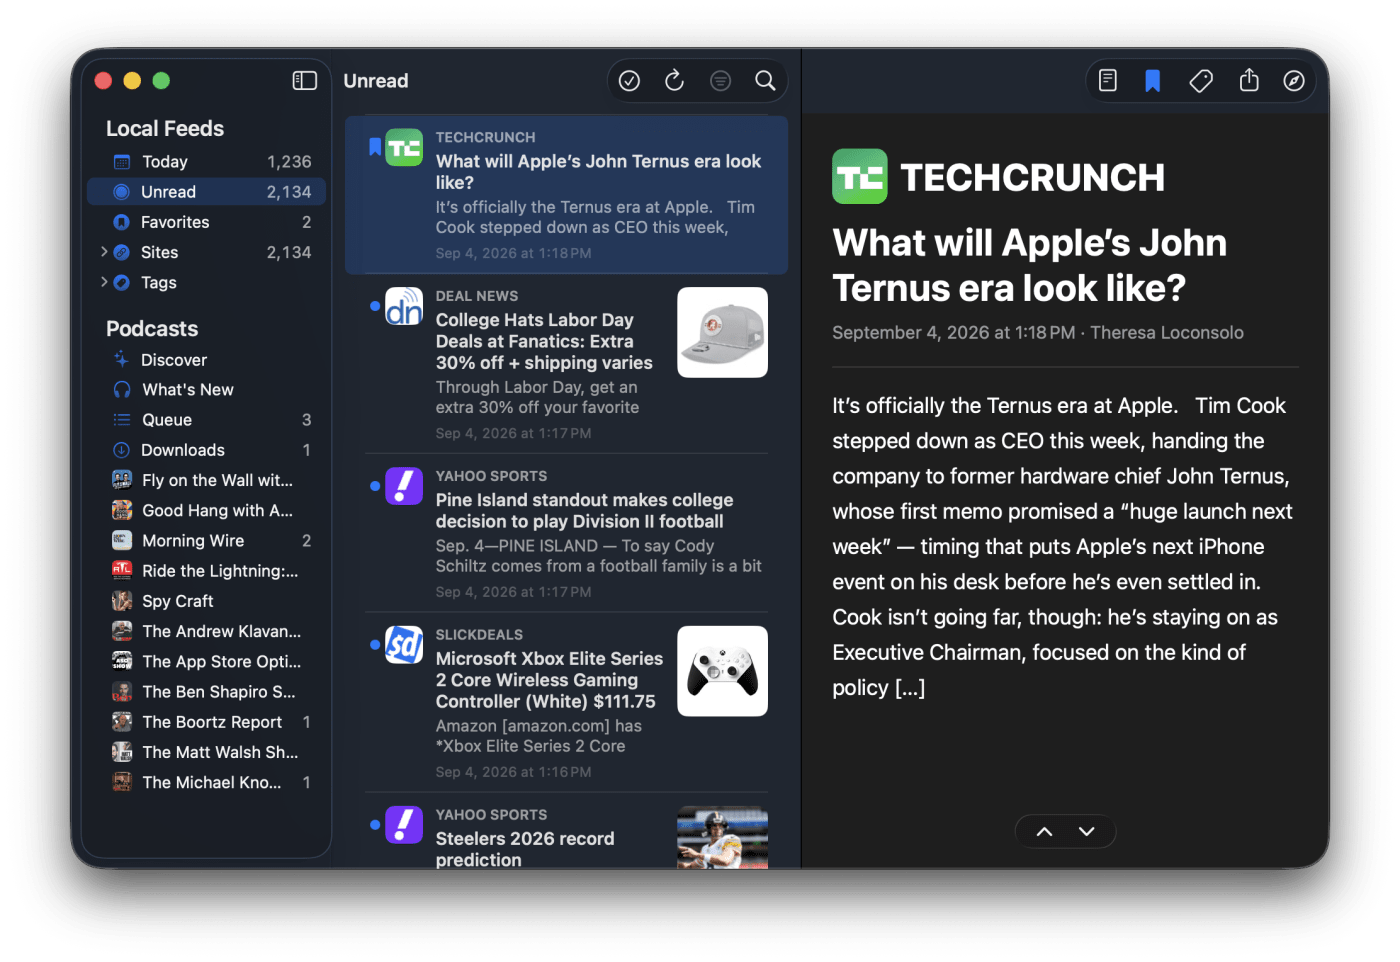
Task: Open Steelers 2026 record prediction article
Action: click(566, 832)
